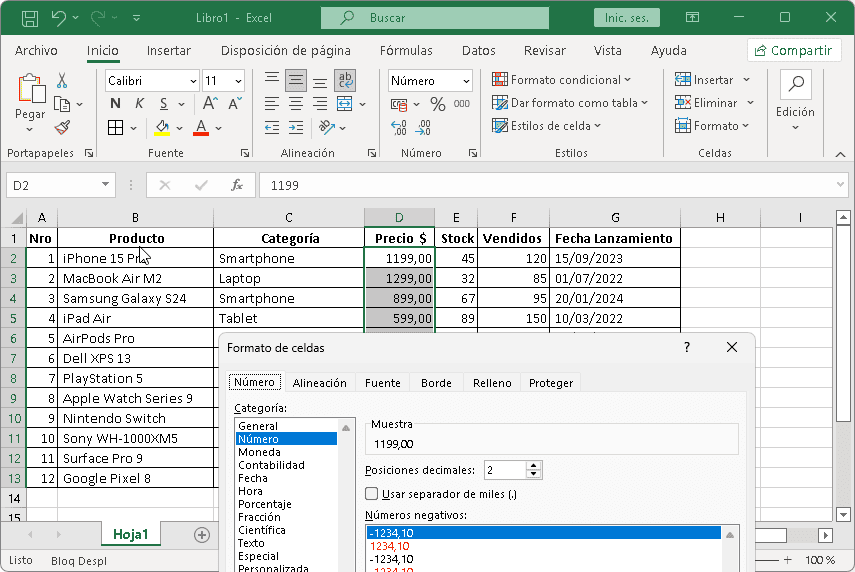Toggle the wrap text icon
The height and width of the screenshot is (572, 855).
pos(345,80)
